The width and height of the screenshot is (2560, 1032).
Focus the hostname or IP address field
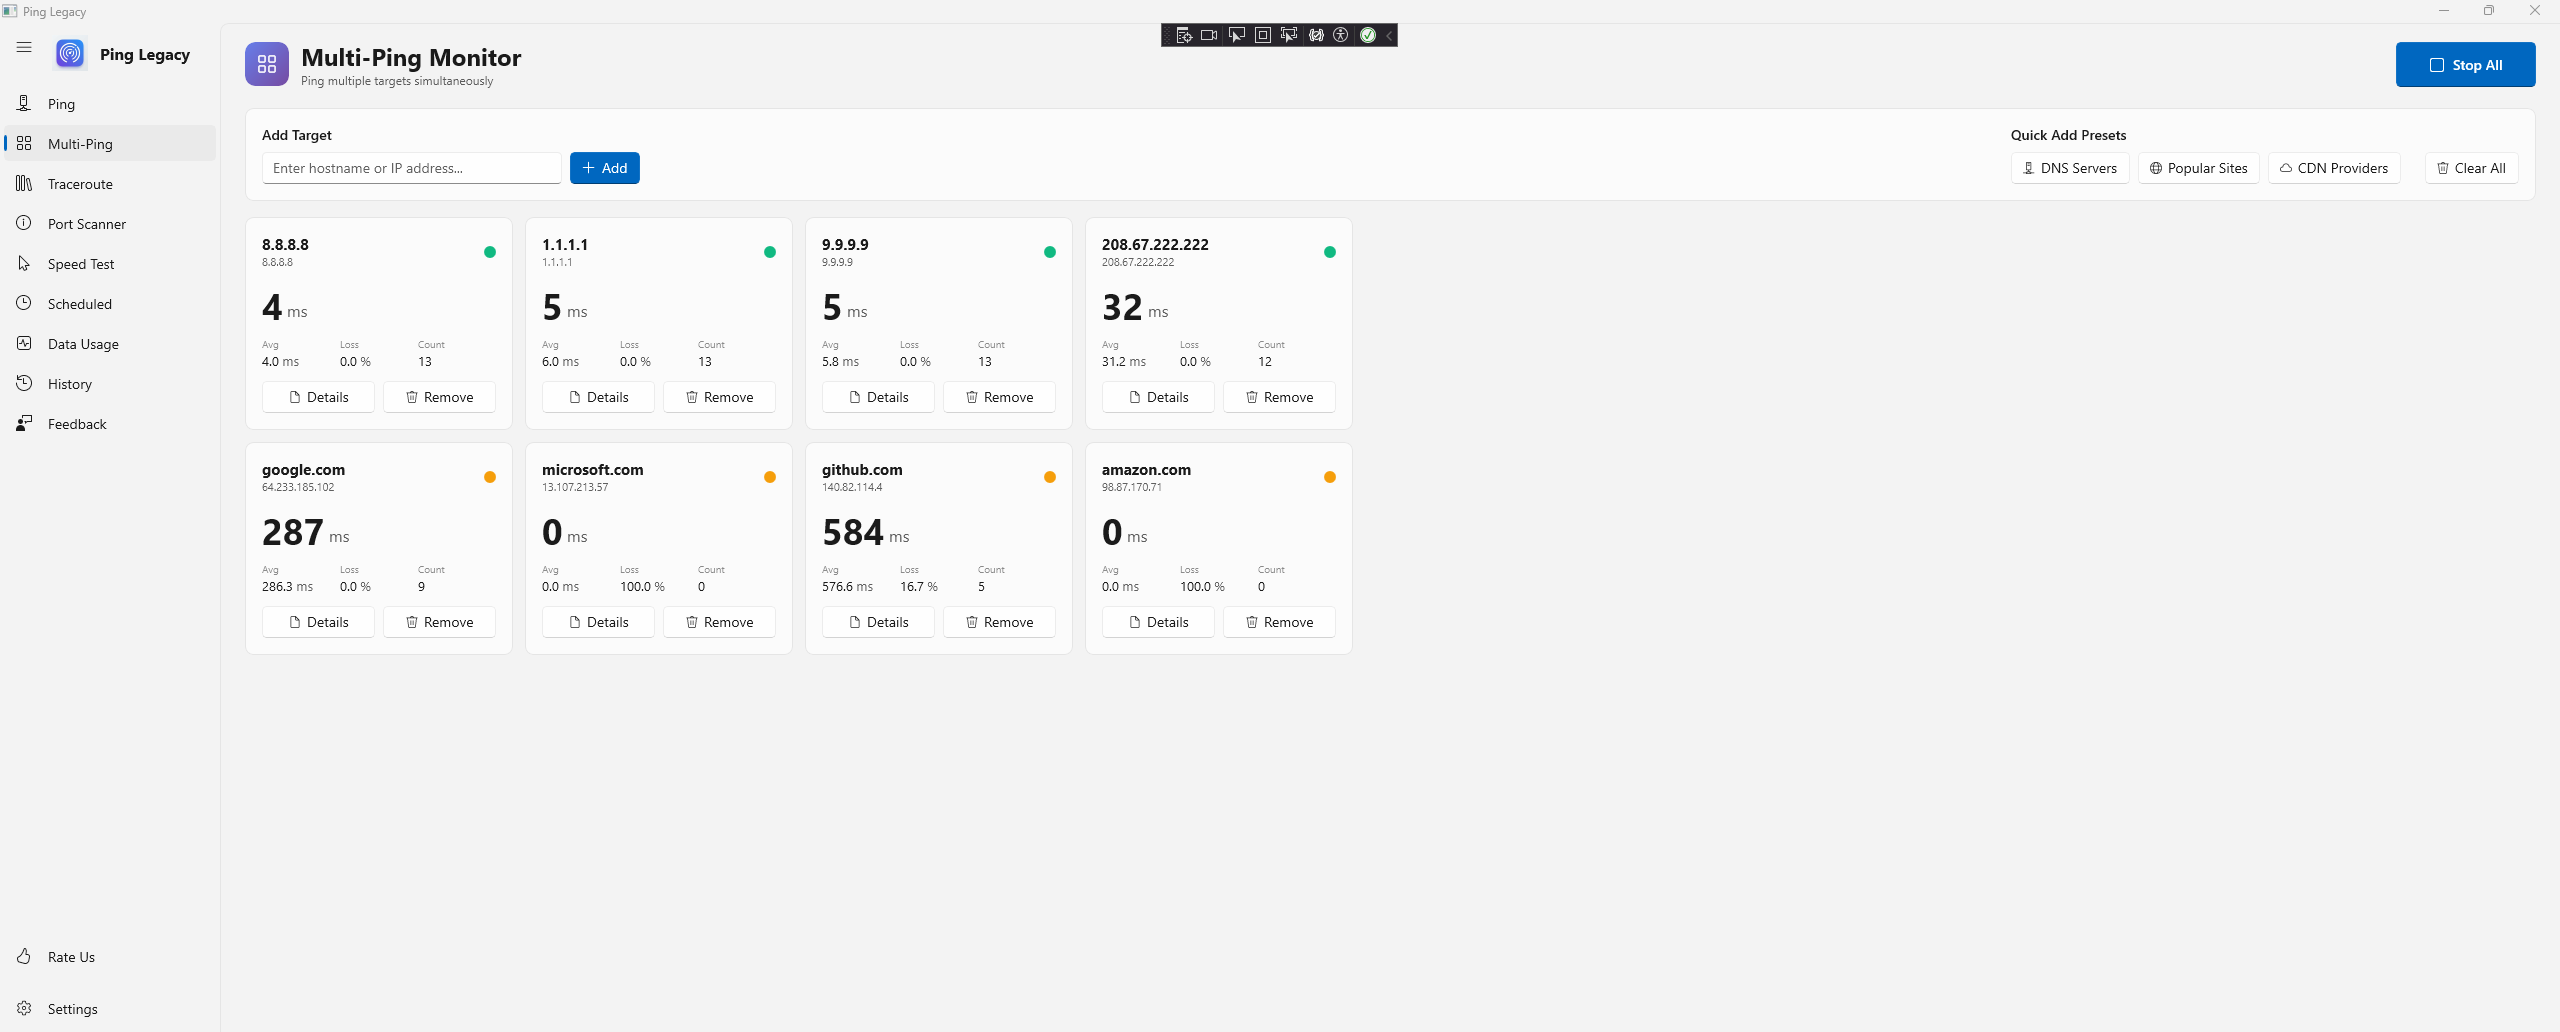pos(411,168)
